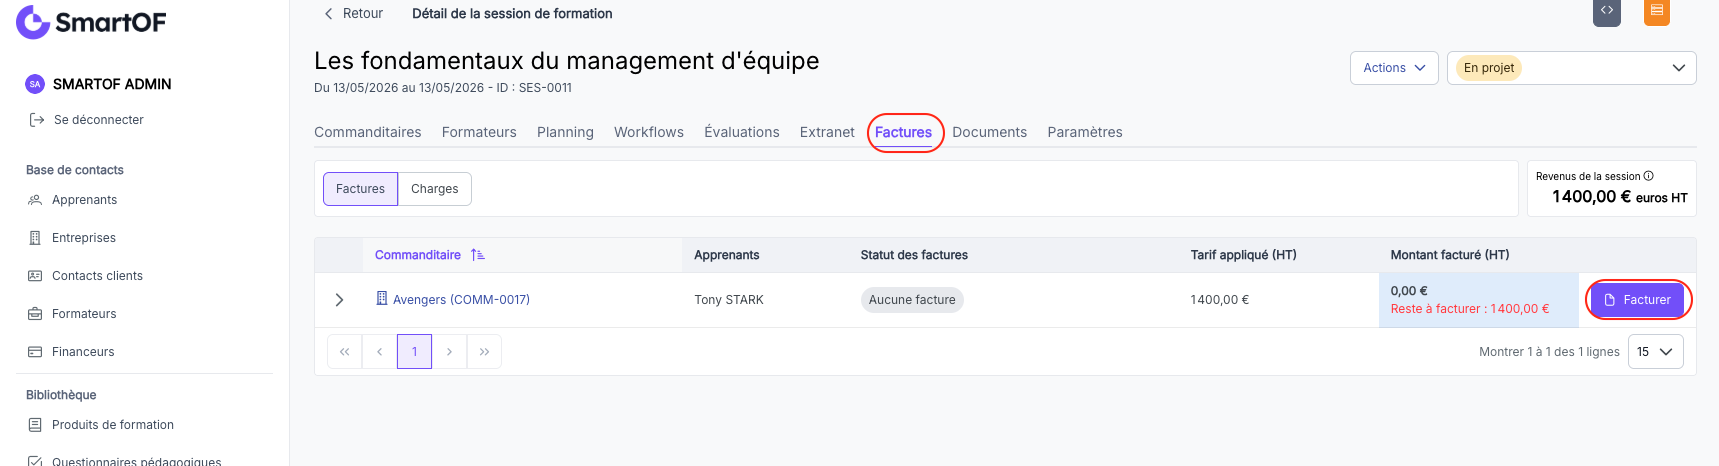Open Formateurs in the sidebar

click(x=84, y=314)
